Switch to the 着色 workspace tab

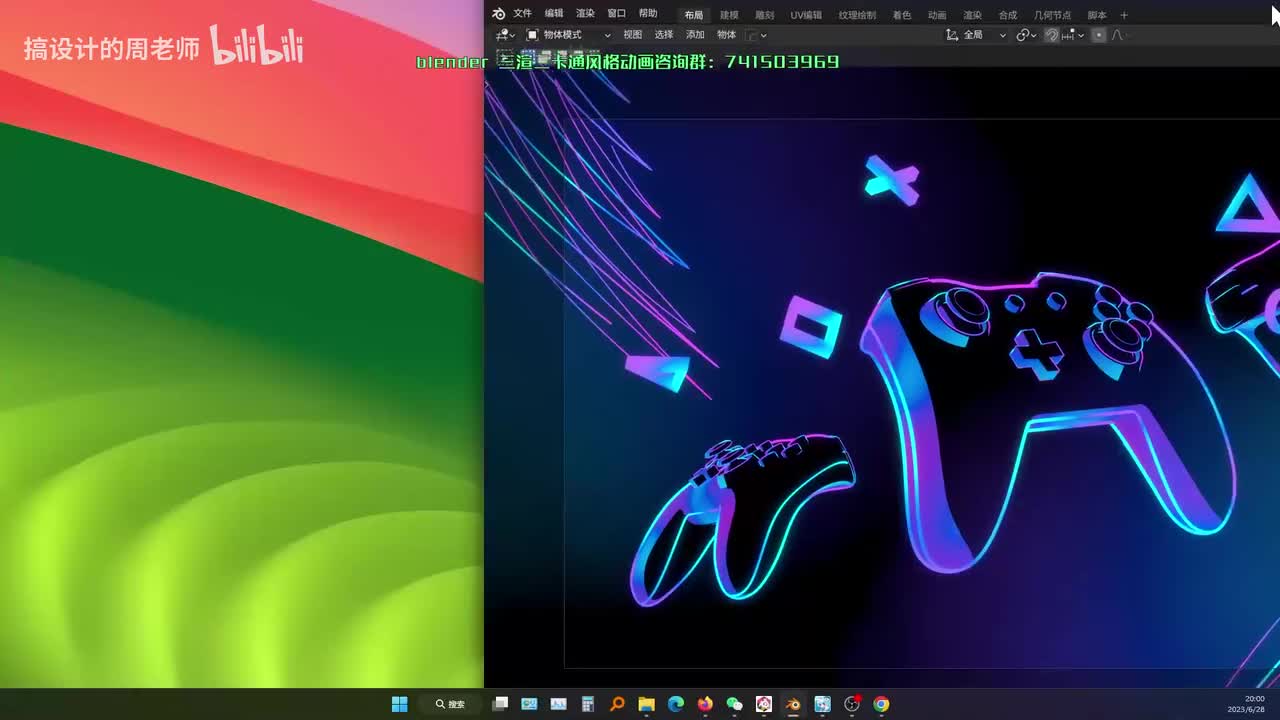pyautogui.click(x=902, y=15)
